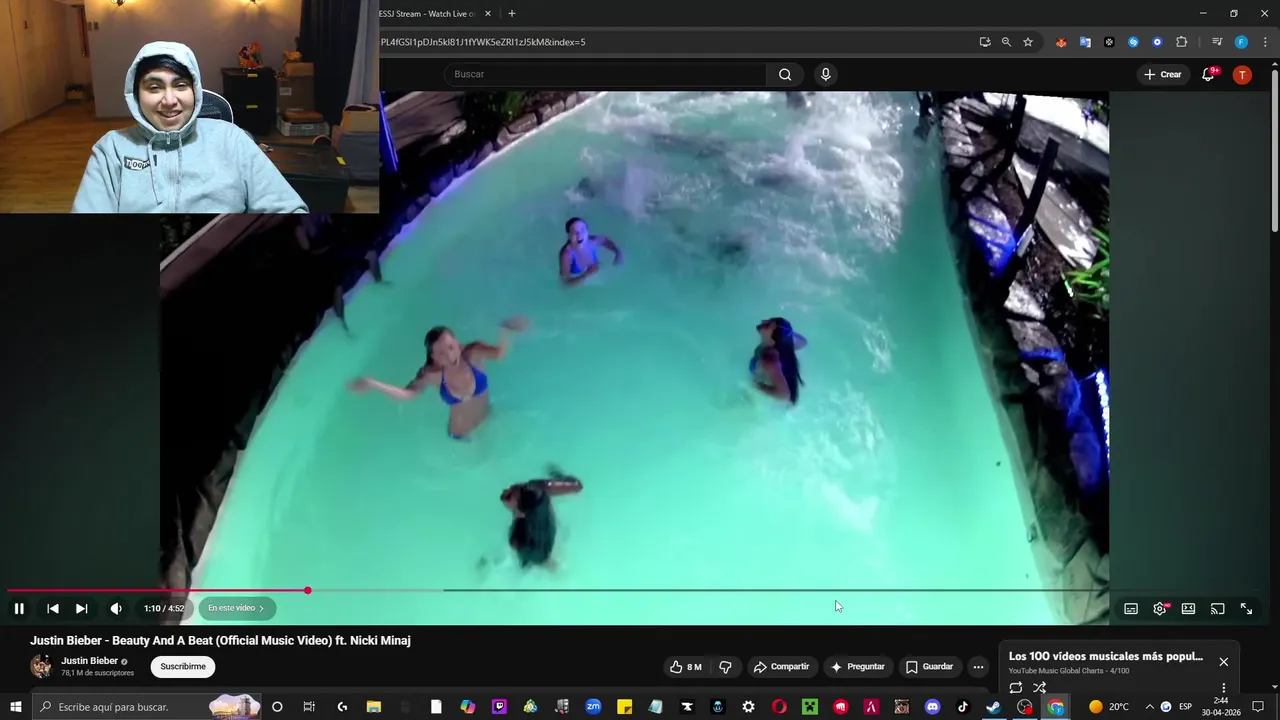Viewport: 1280px width, 720px height.
Task: Open Discord from the taskbar
Action: 933,707
